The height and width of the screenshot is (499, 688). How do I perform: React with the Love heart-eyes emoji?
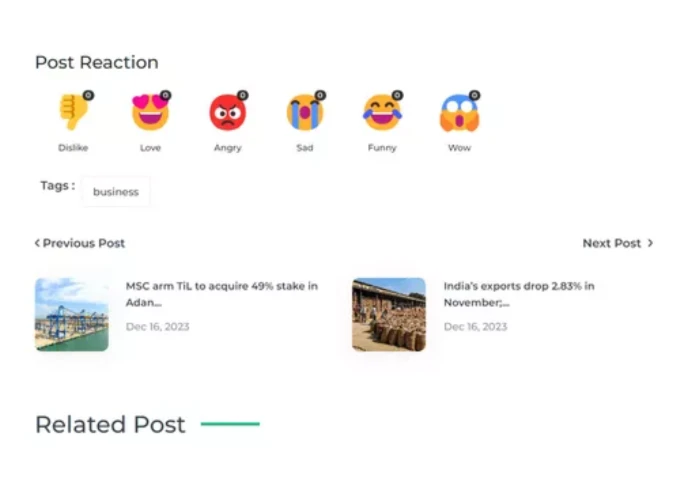coord(149,113)
